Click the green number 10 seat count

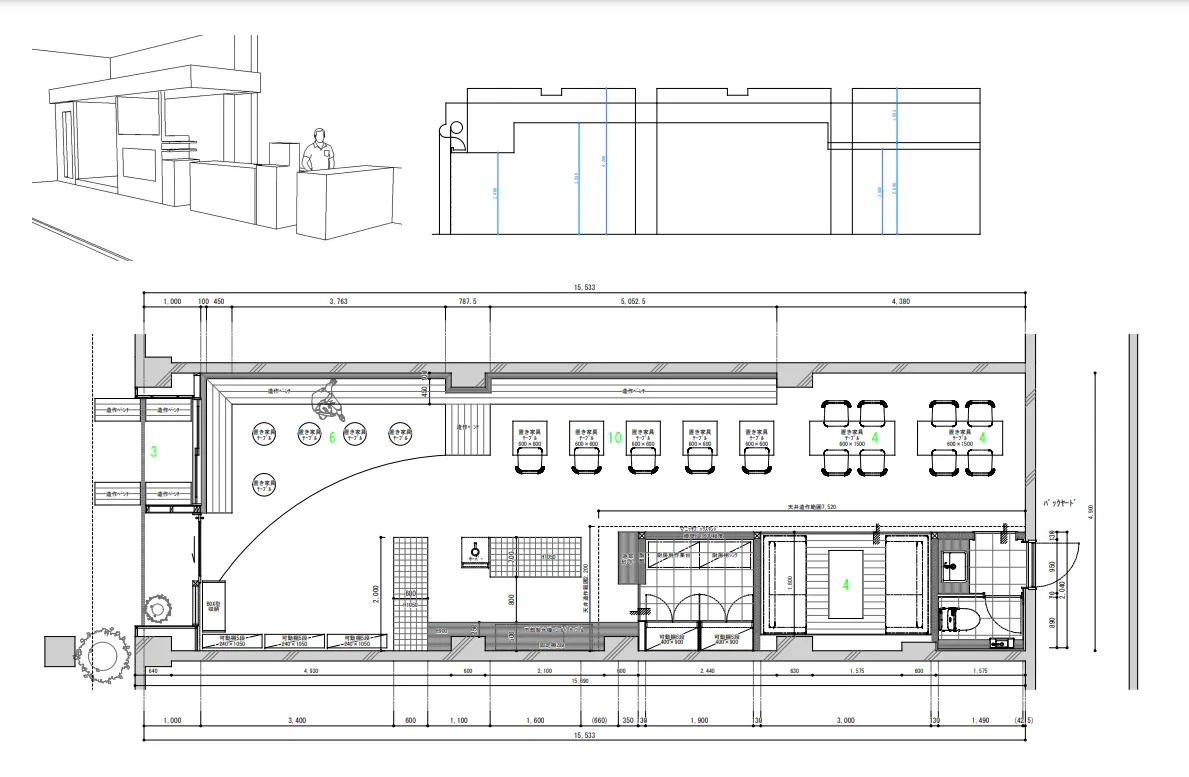pyautogui.click(x=614, y=437)
